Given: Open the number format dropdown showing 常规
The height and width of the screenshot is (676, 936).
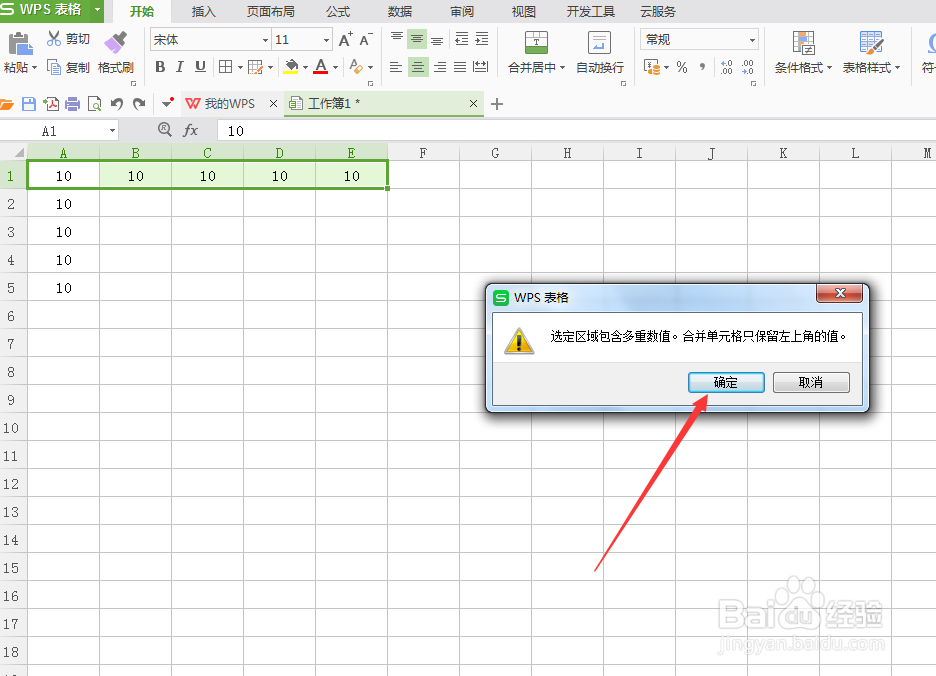Looking at the screenshot, I should click(x=751, y=38).
